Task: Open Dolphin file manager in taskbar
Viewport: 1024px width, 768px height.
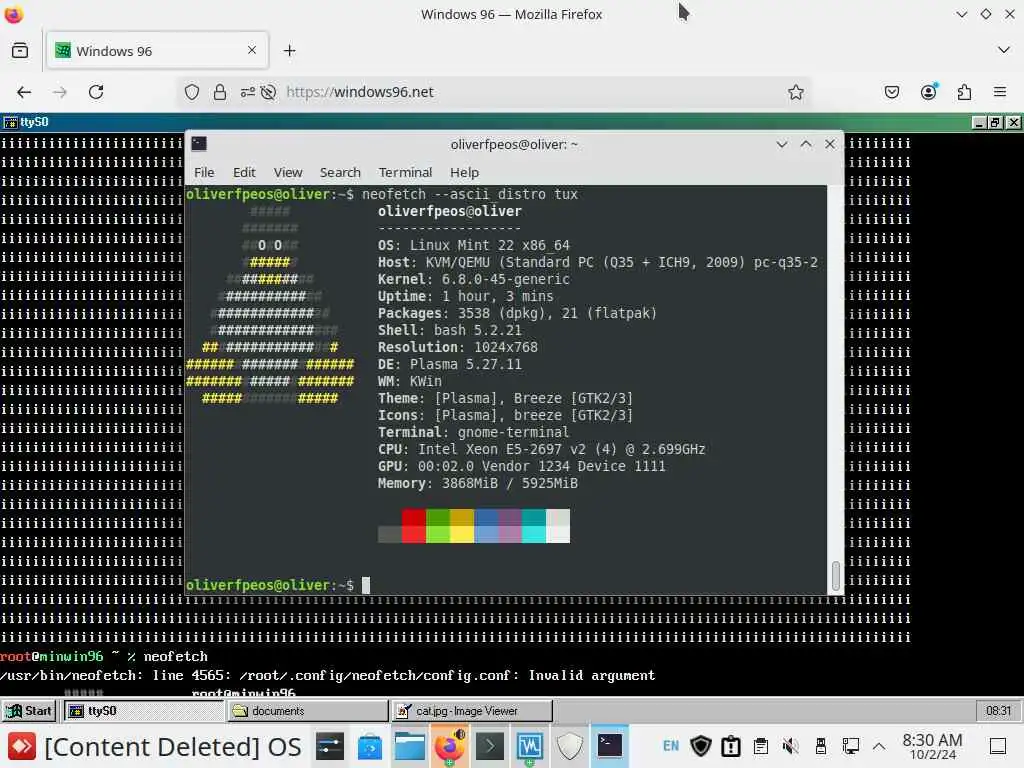Action: click(409, 746)
